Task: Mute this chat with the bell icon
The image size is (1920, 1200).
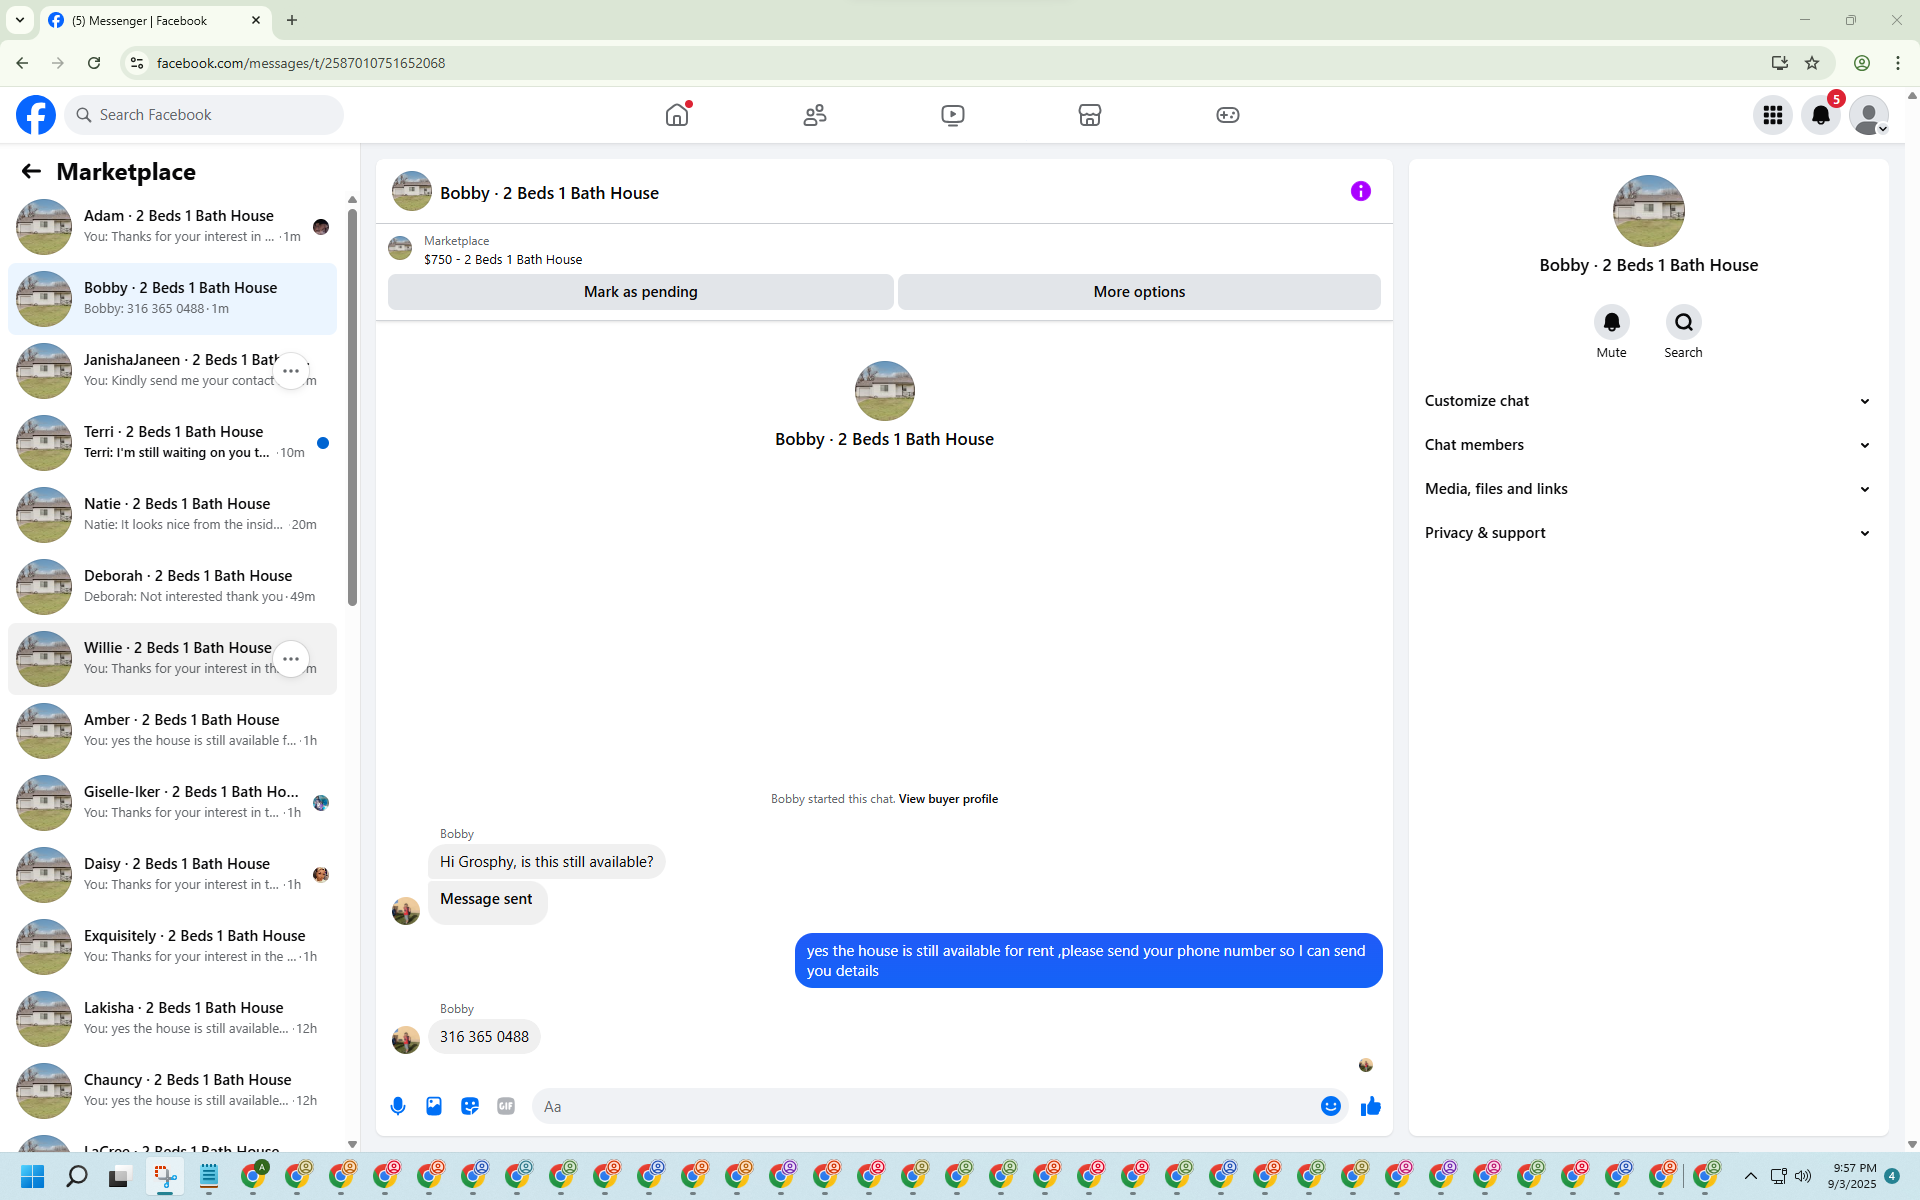Action: 1612,322
